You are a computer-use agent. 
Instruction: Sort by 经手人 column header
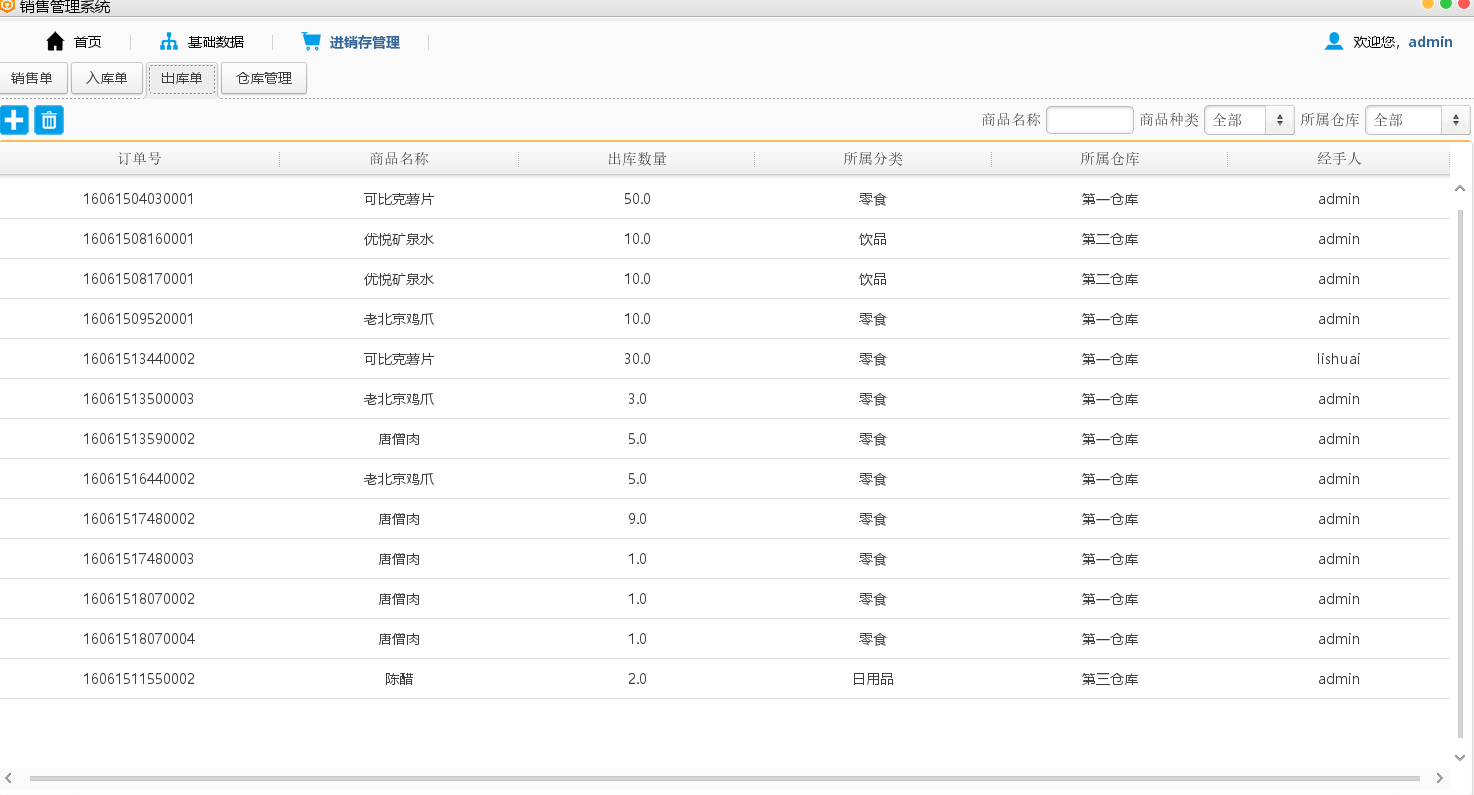[x=1339, y=159]
